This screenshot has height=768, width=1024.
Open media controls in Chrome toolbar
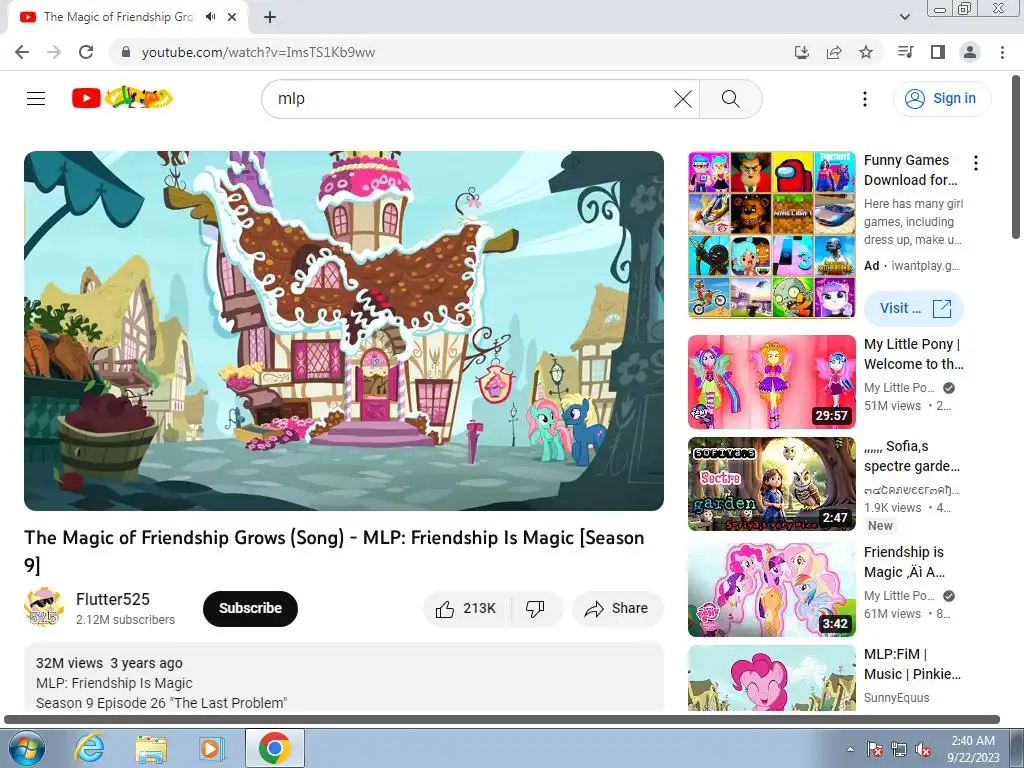(x=905, y=52)
